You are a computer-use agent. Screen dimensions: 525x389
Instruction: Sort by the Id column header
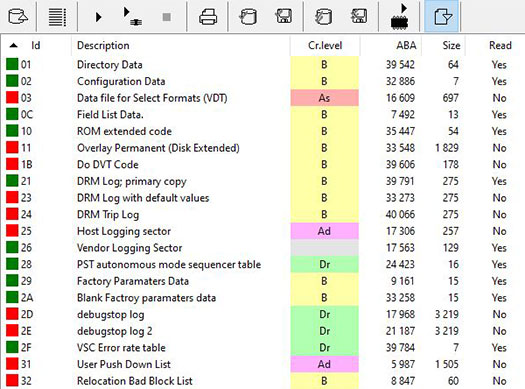coord(35,45)
